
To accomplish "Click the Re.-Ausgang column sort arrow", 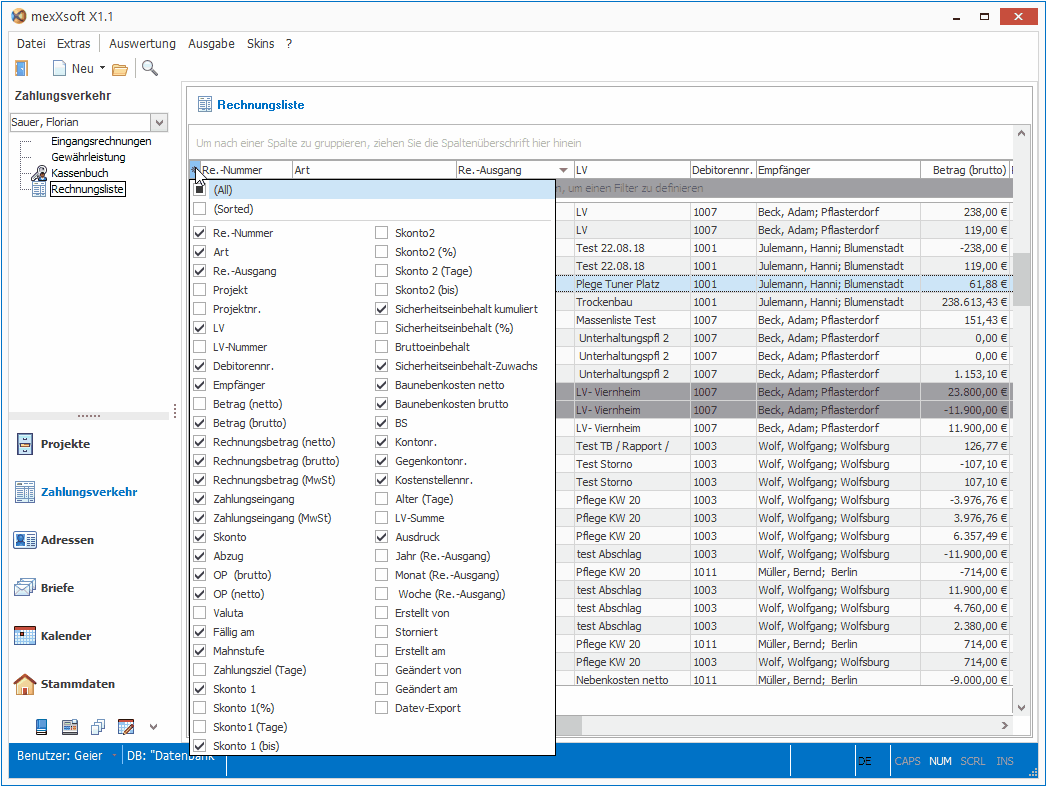I will coord(564,170).
